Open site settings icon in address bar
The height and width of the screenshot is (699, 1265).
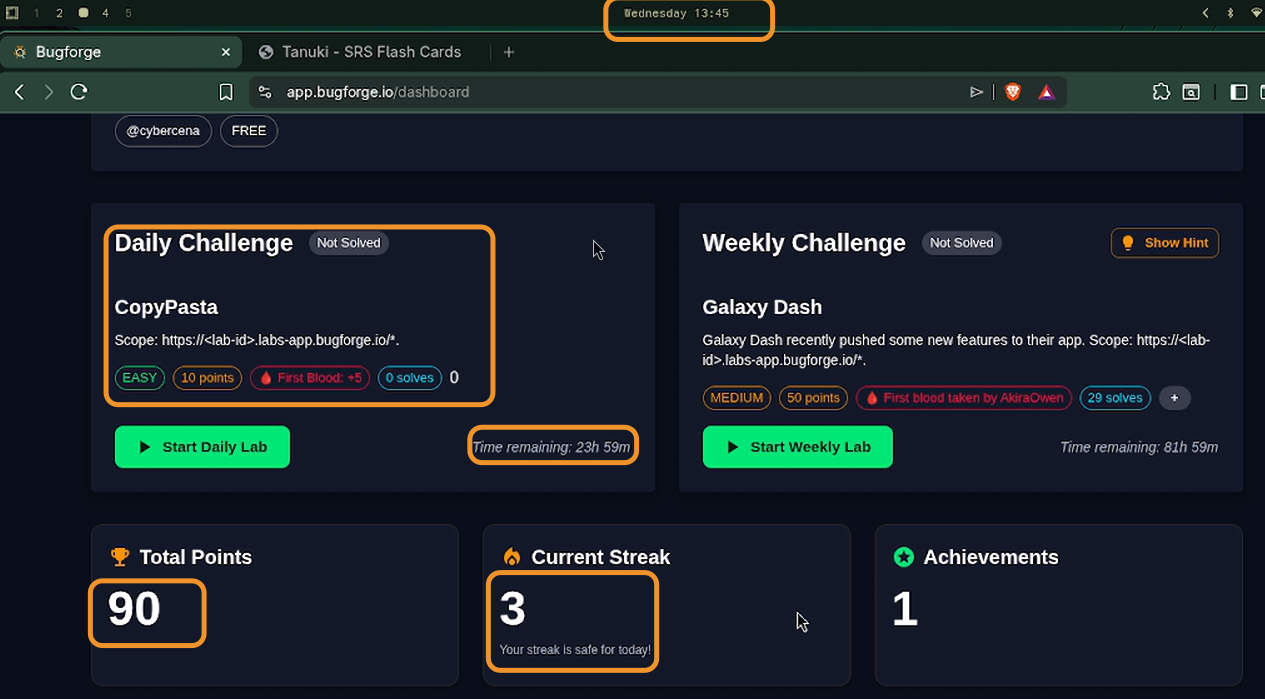265,92
